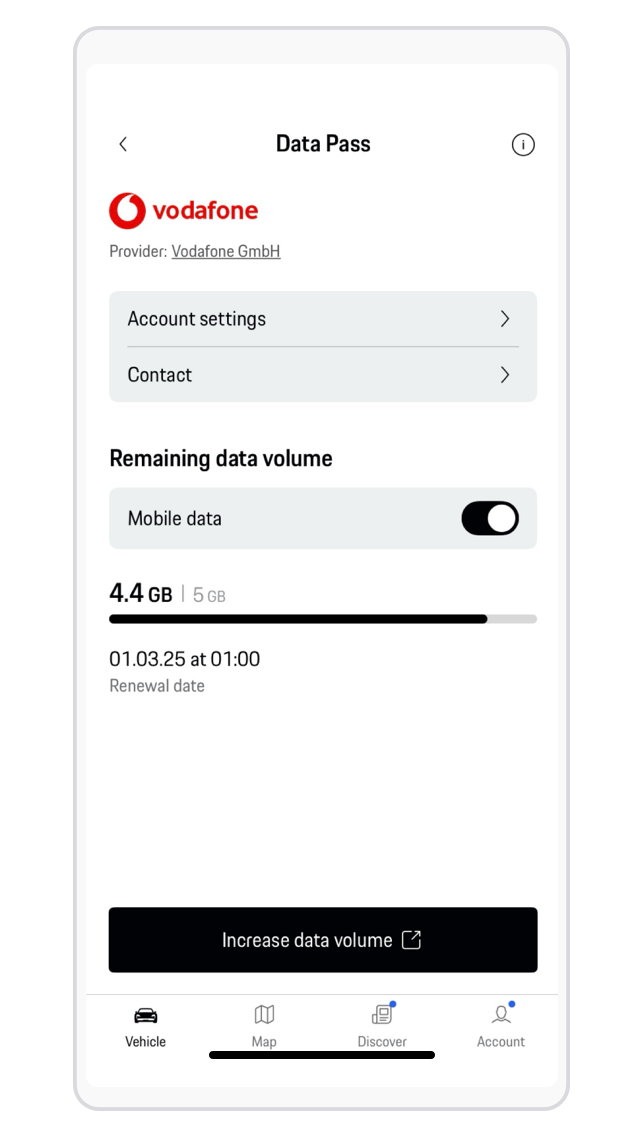Click the remaining data progress bar
Image resolution: width=640 pixels, height=1137 pixels.
[322, 619]
